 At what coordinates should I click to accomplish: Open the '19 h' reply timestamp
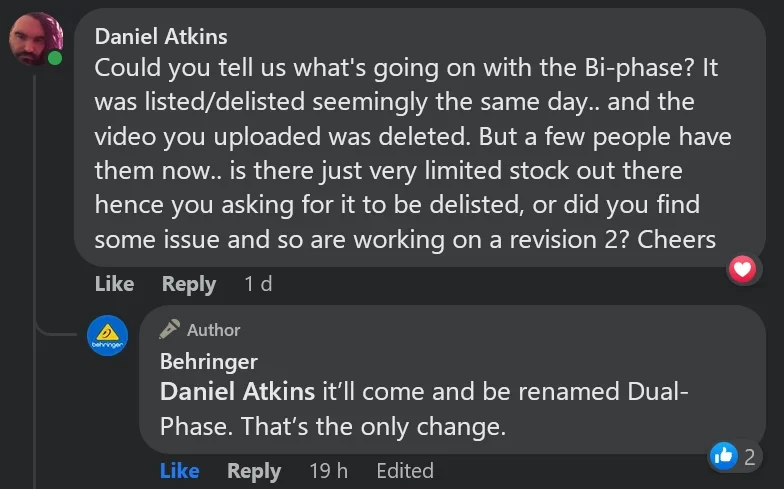(328, 470)
